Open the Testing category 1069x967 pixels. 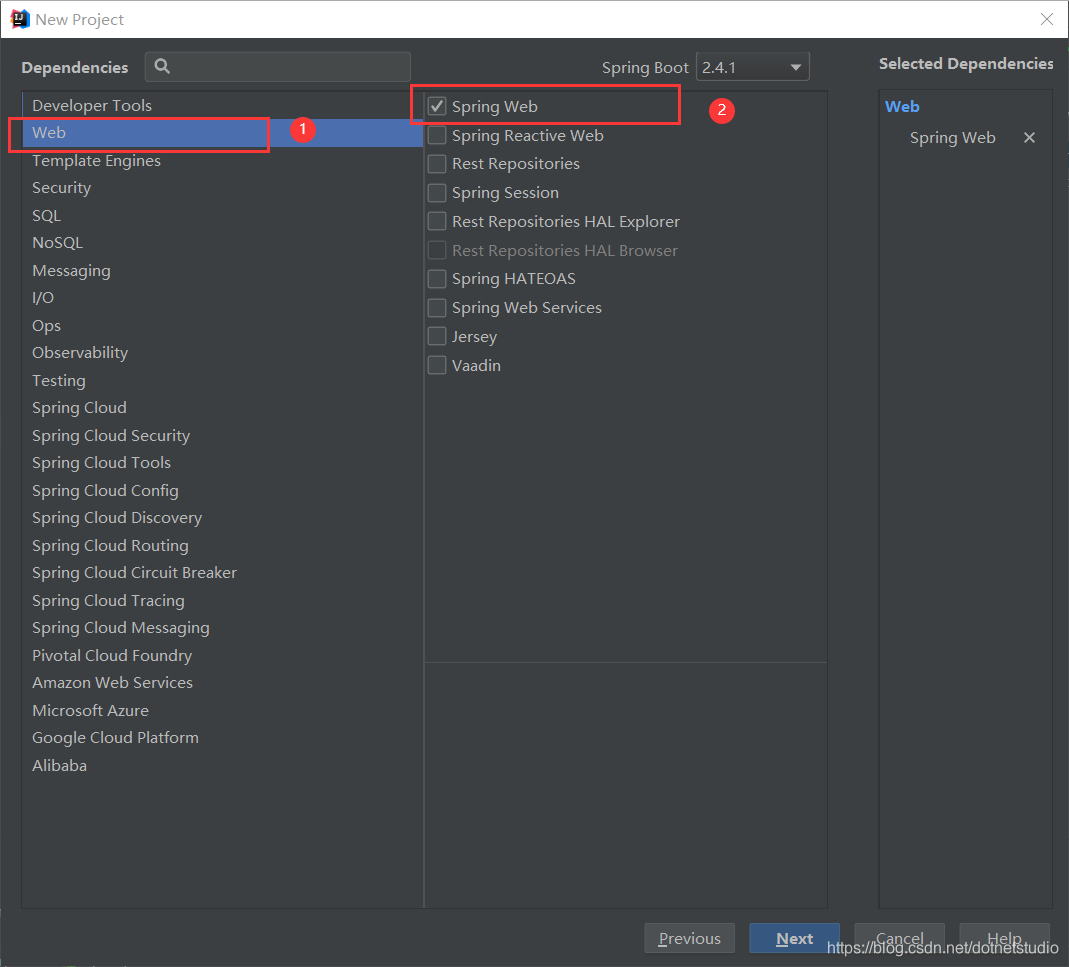(x=222, y=381)
